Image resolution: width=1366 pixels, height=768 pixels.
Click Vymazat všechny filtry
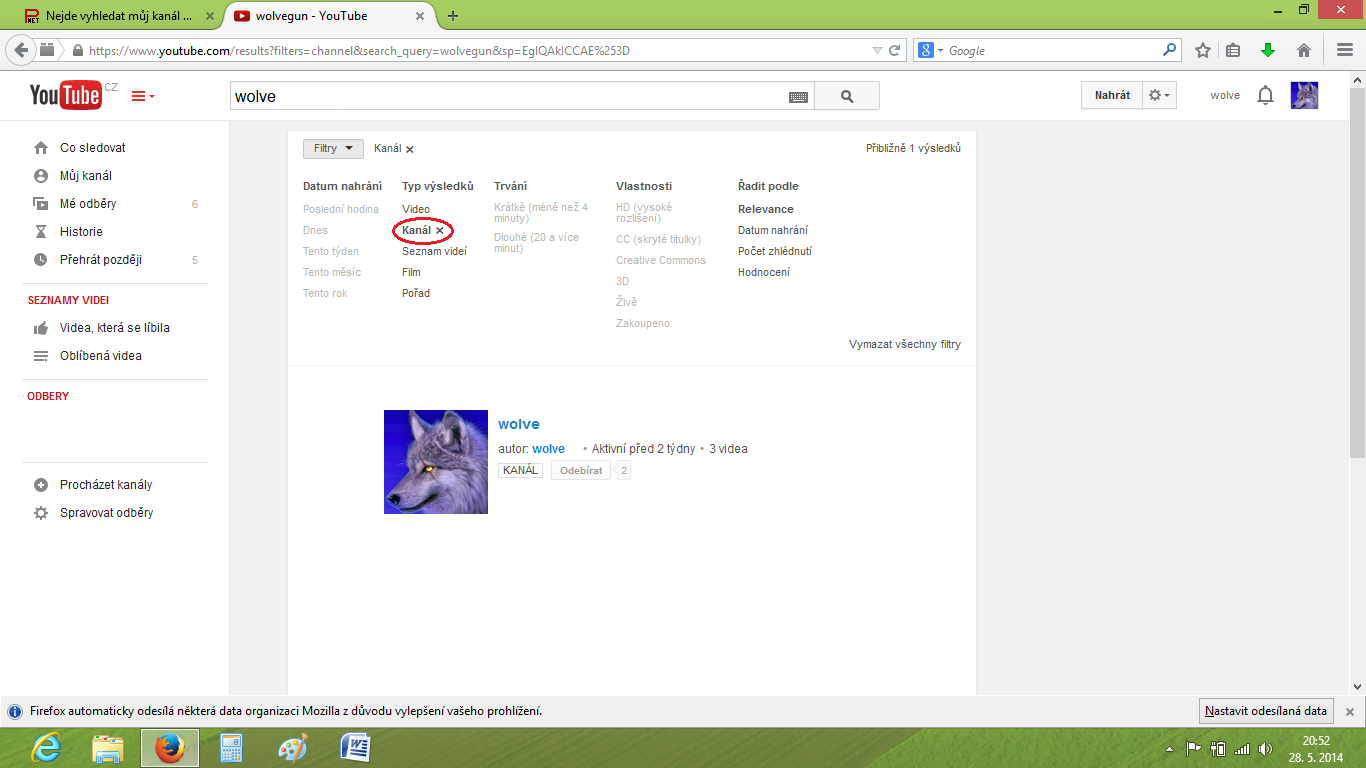905,344
